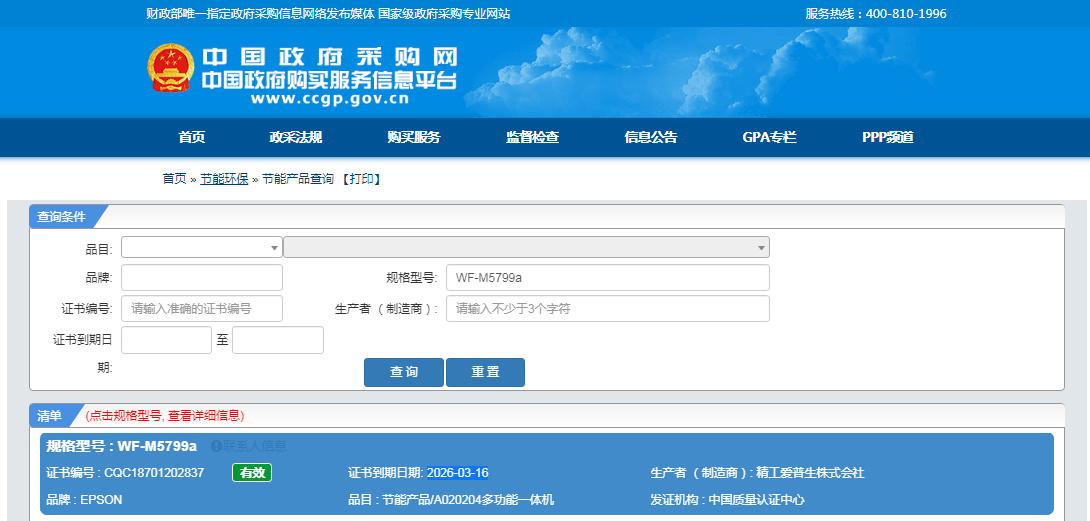Expand the disabled sub-category dropdown

[x=526, y=247]
